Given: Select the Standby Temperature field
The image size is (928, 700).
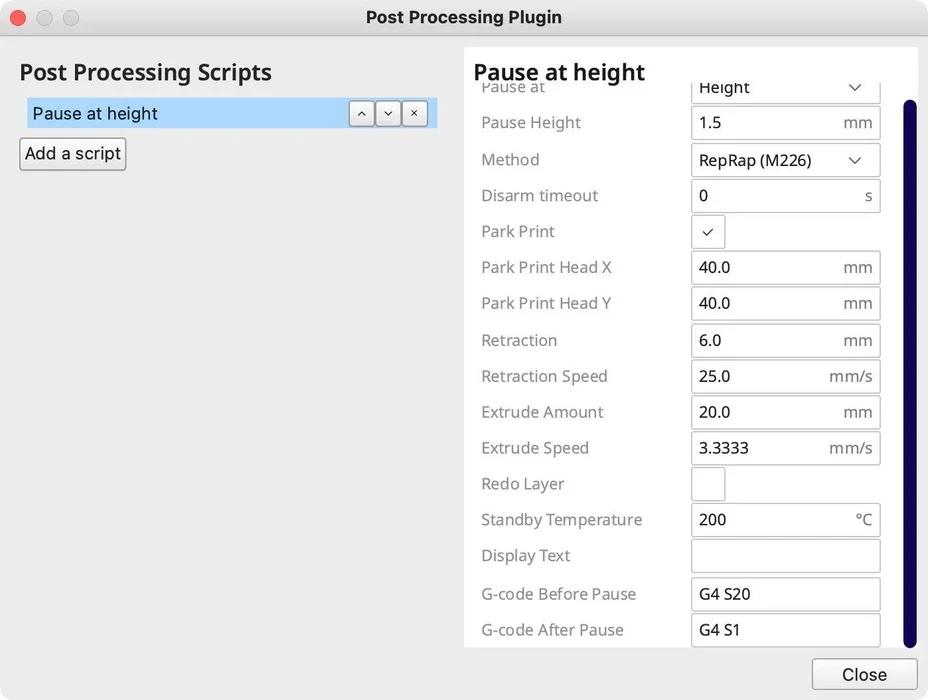Looking at the screenshot, I should pos(770,520).
